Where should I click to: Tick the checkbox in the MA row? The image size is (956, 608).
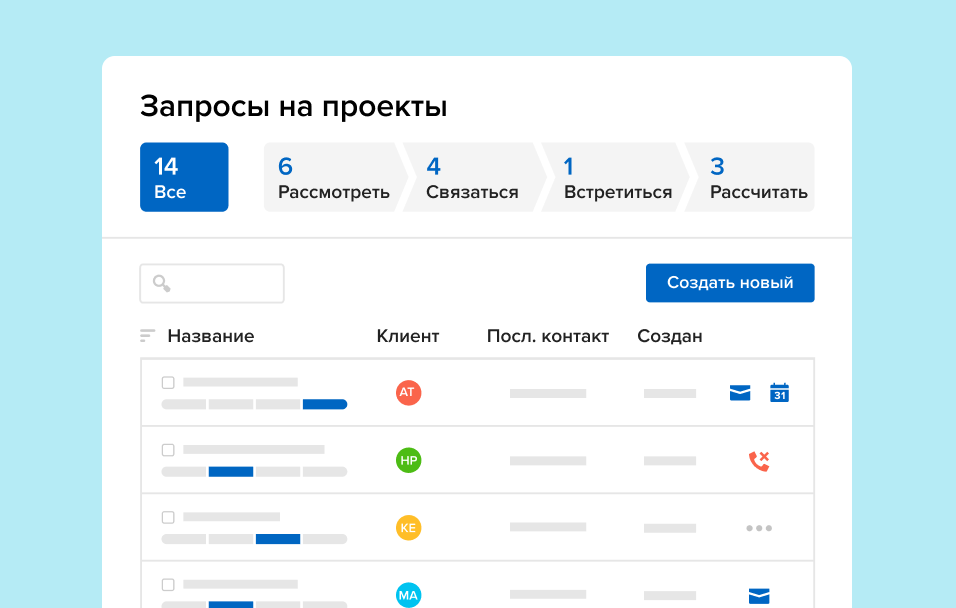click(168, 585)
